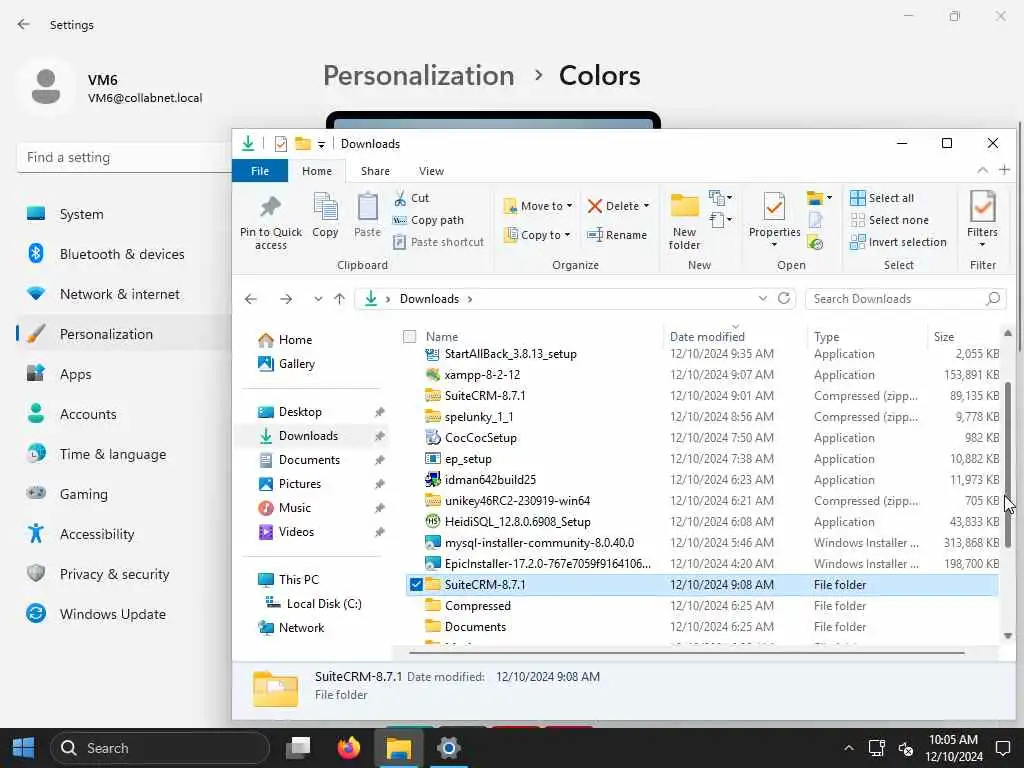Open the Copy to dropdown
The width and height of the screenshot is (1024, 768).
(537, 235)
